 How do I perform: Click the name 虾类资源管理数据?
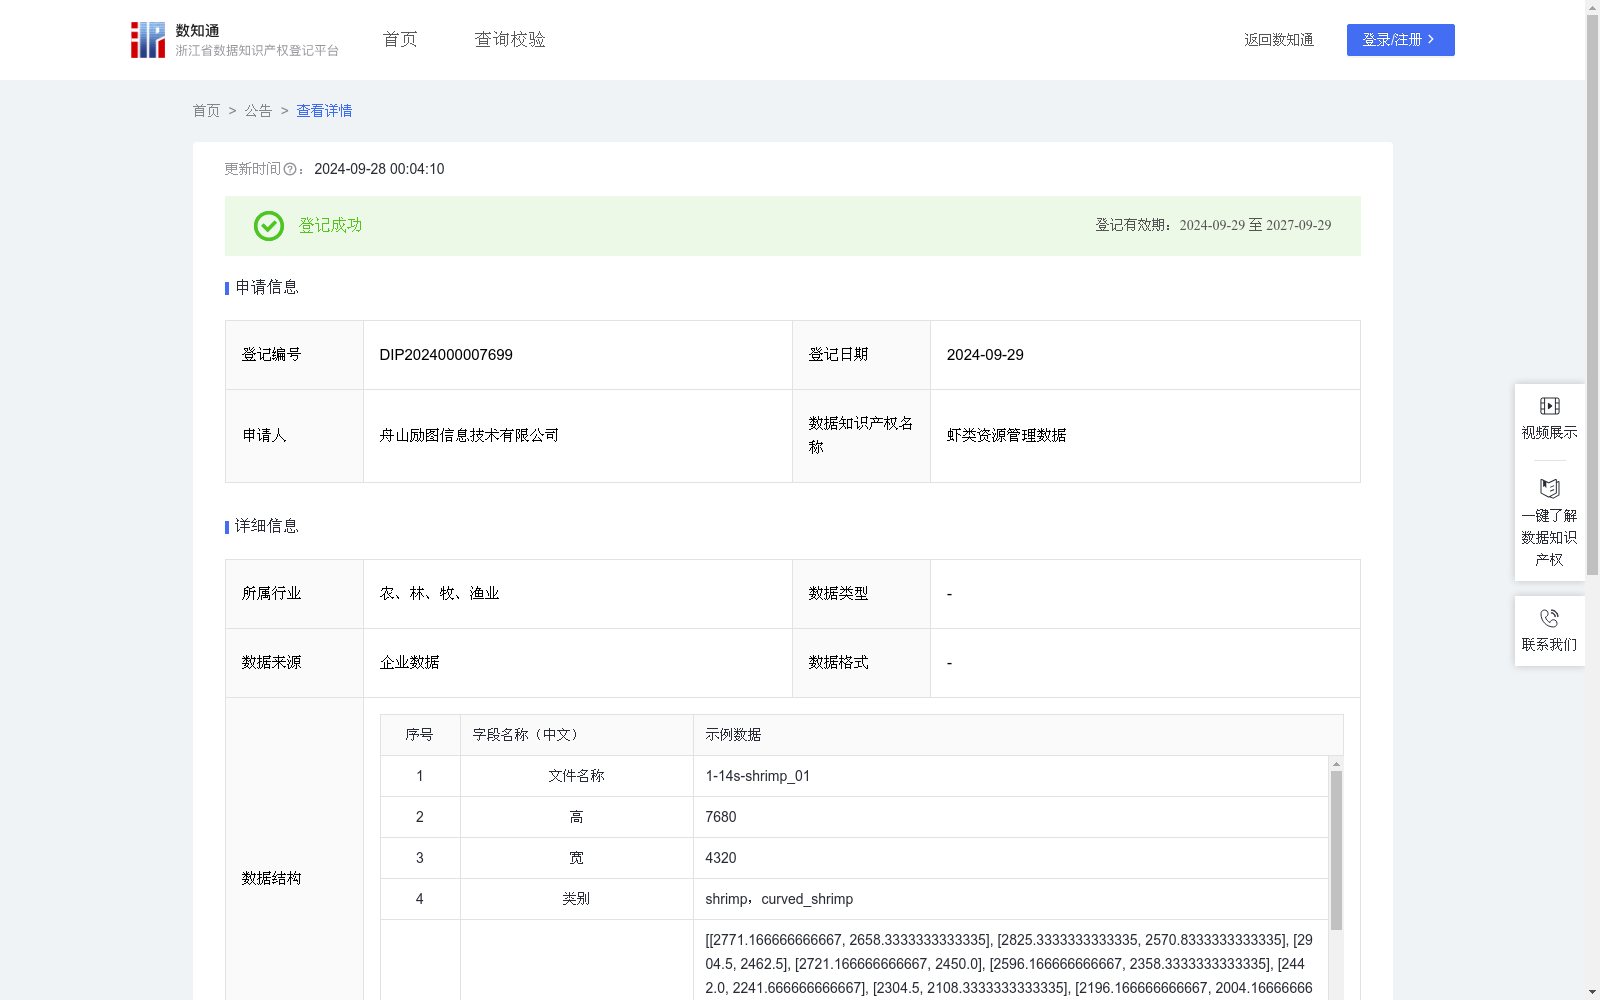tap(1006, 436)
